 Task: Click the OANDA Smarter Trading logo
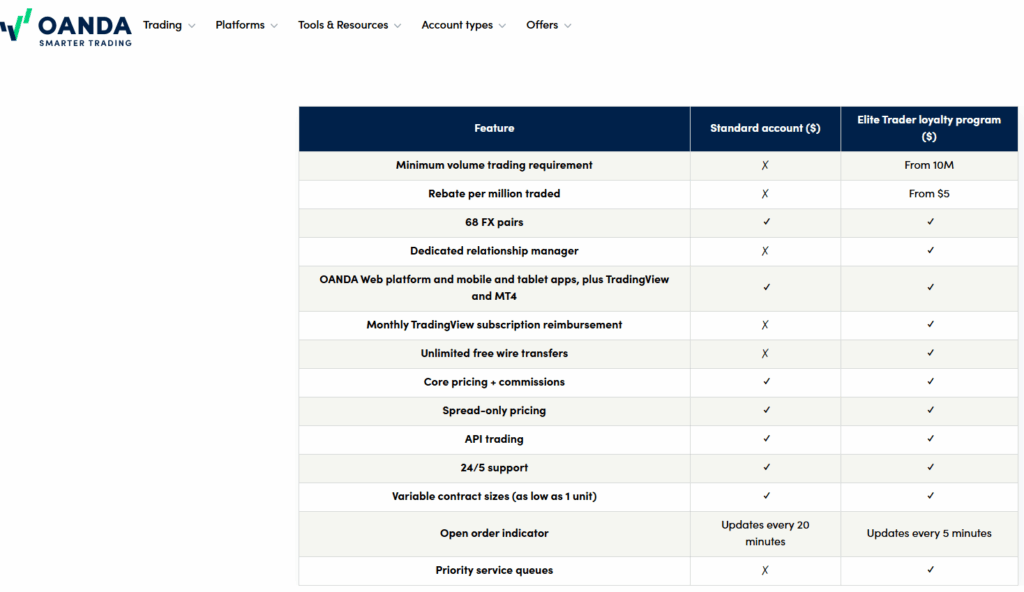pyautogui.click(x=66, y=27)
